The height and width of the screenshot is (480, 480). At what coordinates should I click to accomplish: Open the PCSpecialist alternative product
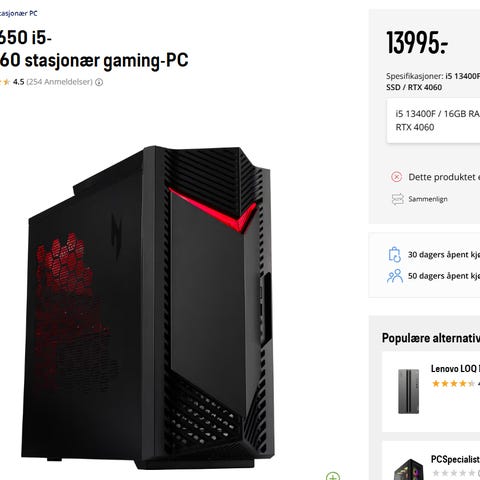[455, 459]
